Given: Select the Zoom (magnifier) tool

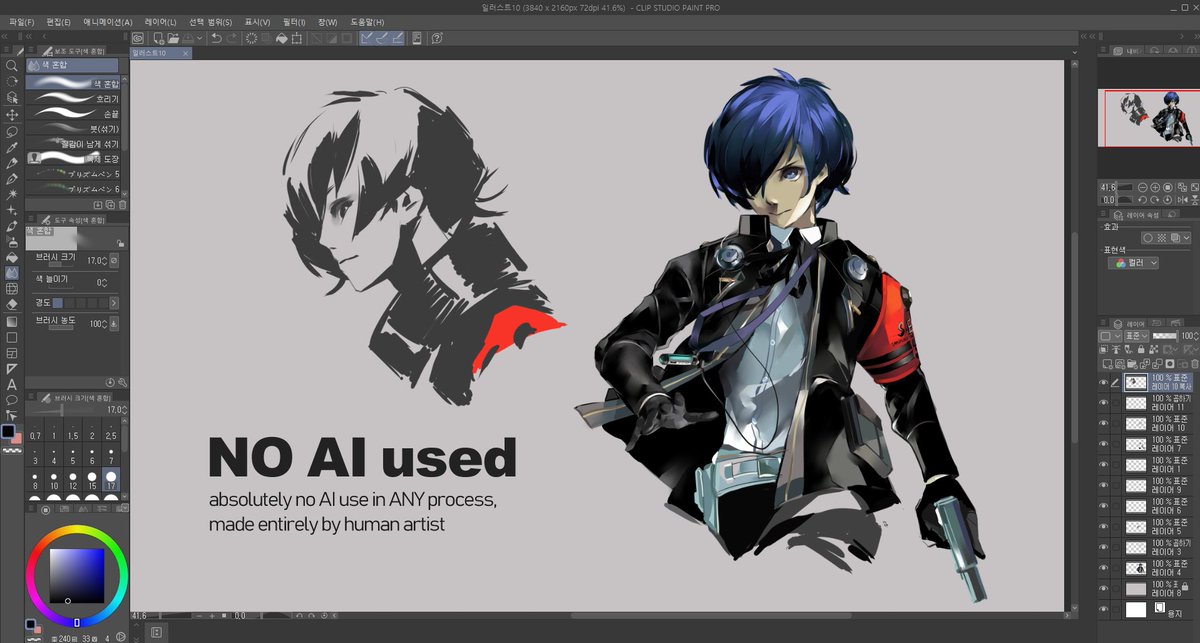Looking at the screenshot, I should [12, 65].
